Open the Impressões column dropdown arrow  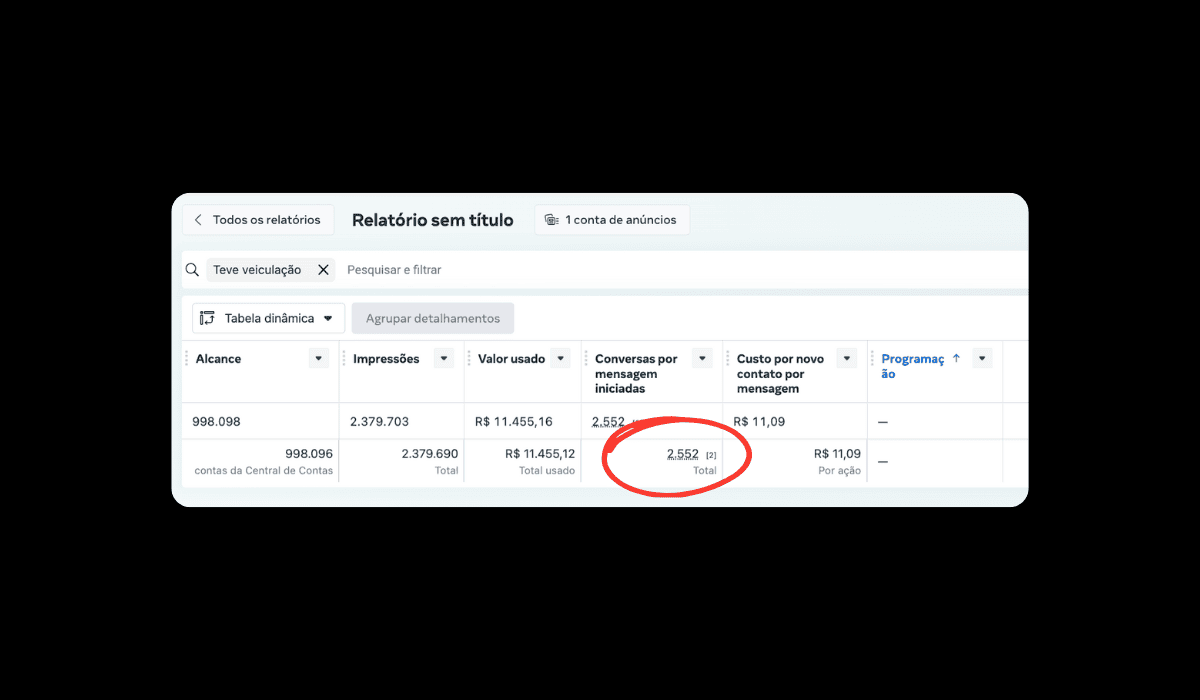tap(443, 359)
